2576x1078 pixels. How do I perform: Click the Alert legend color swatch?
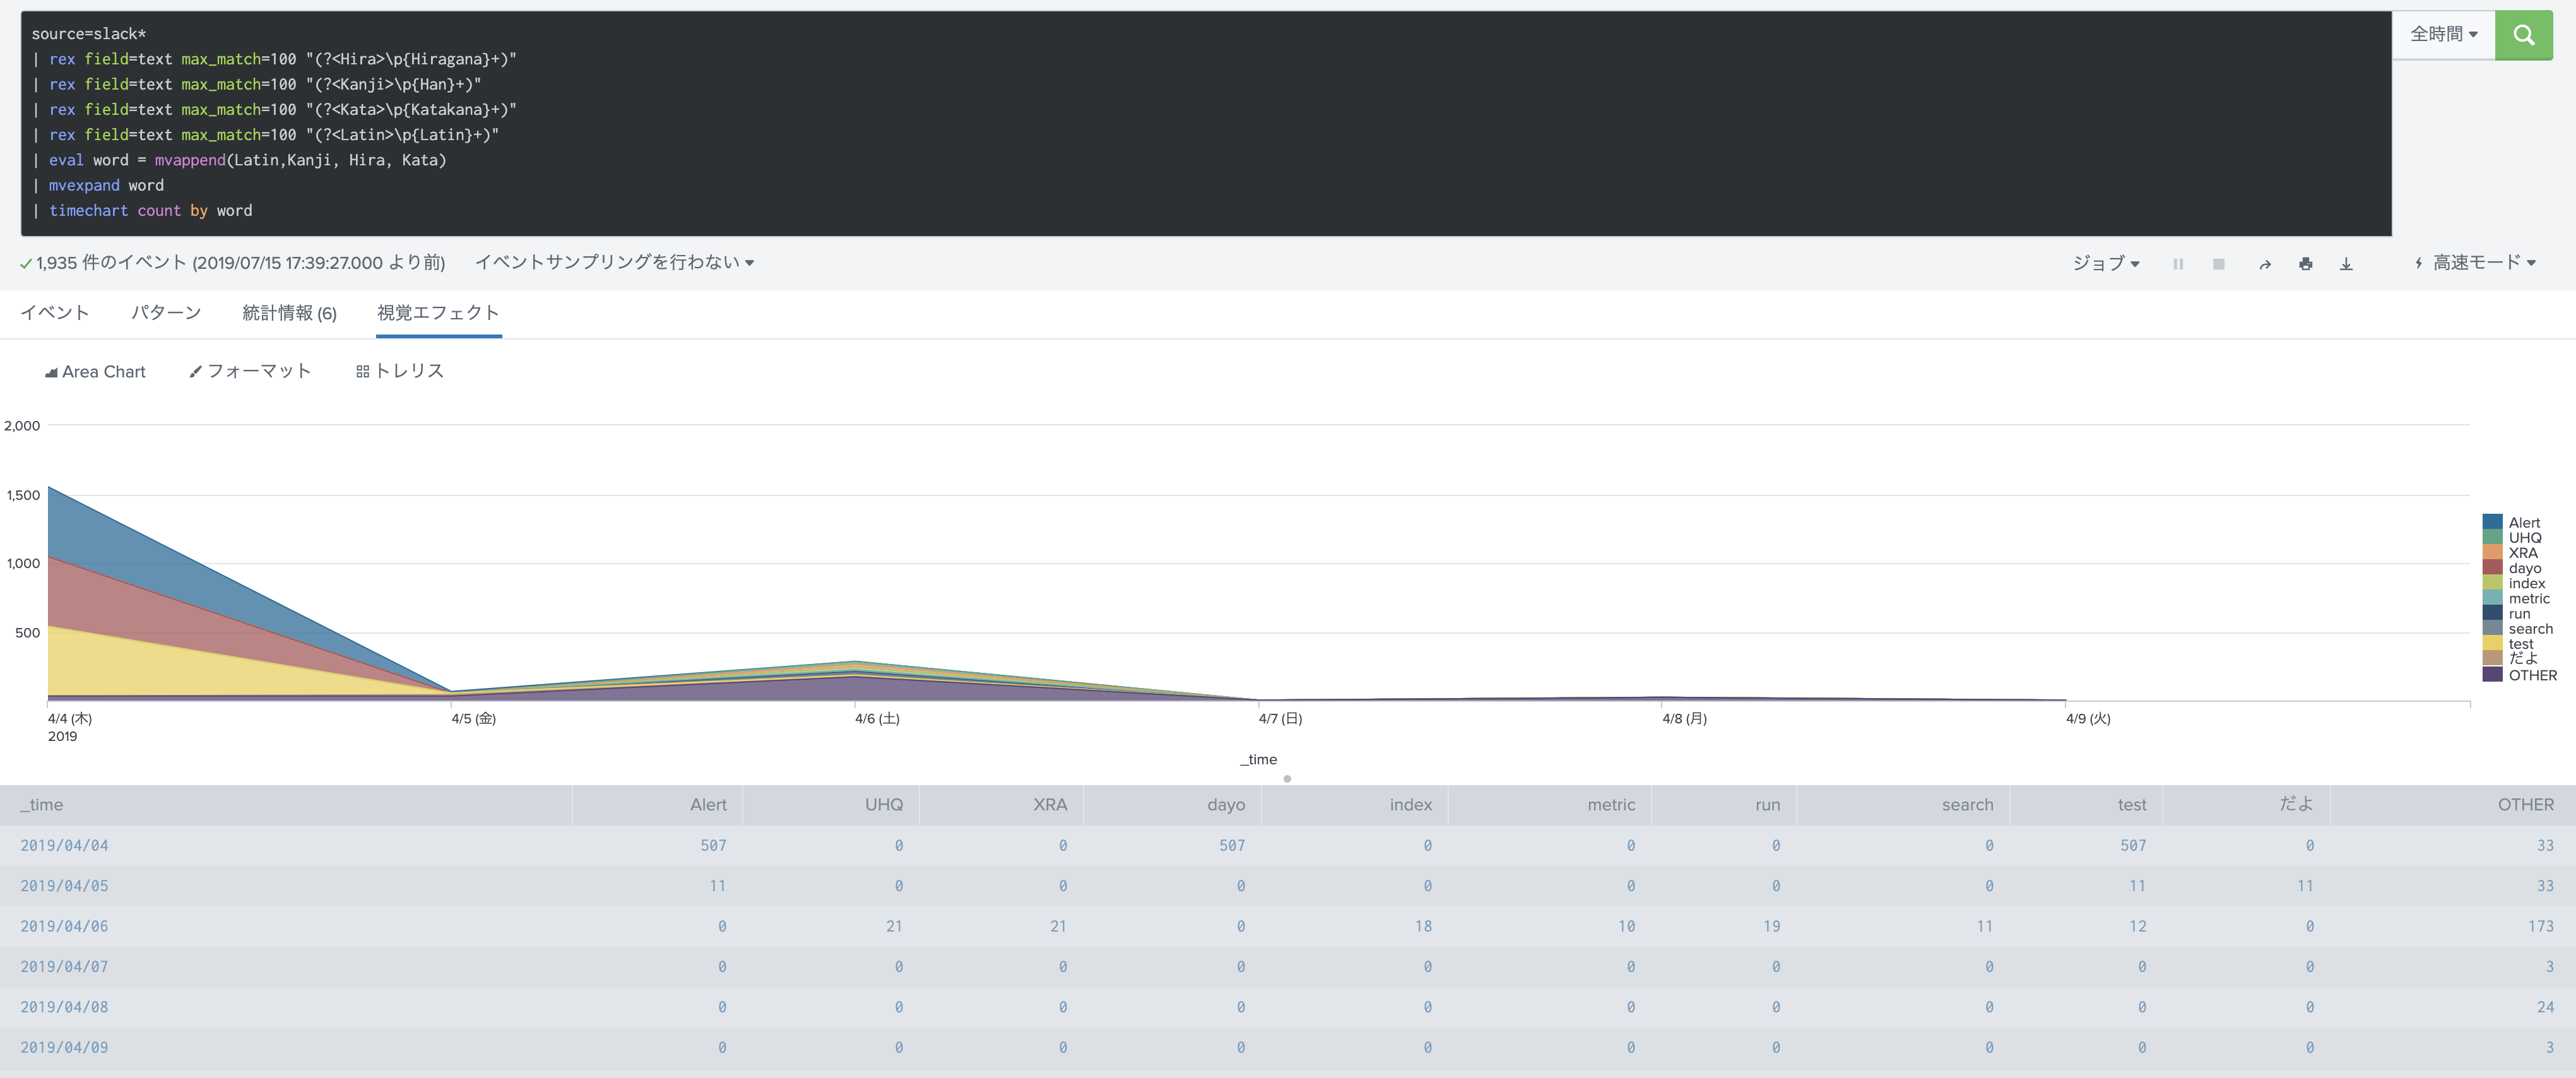pyautogui.click(x=2492, y=522)
